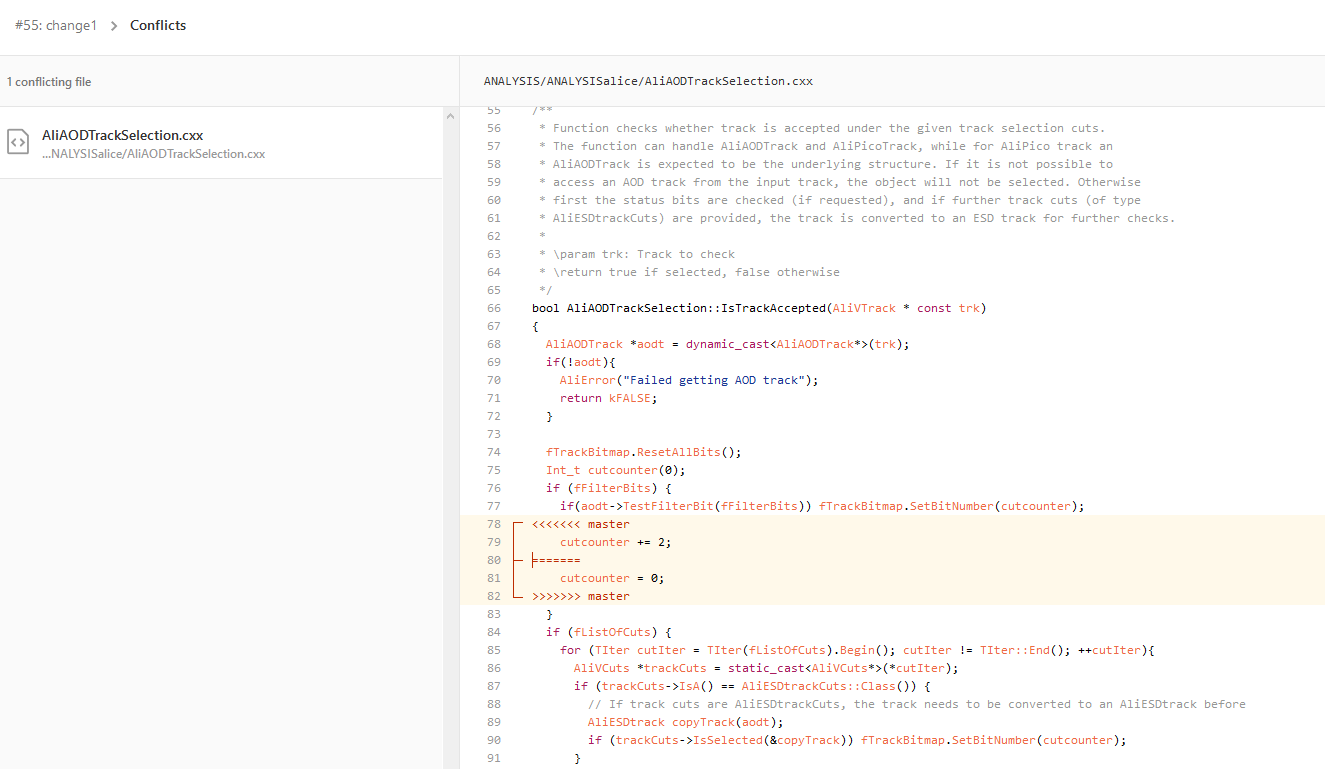Viewport: 1325px width, 769px height.
Task: Click the dynamic_cast line 68
Action: coord(728,344)
